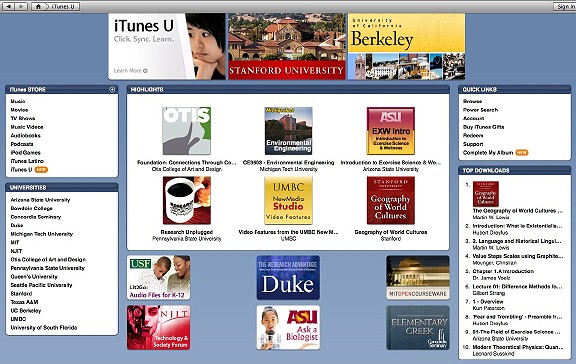576x364 pixels.
Task: Click Power Search in Quick Links
Action: point(480,110)
